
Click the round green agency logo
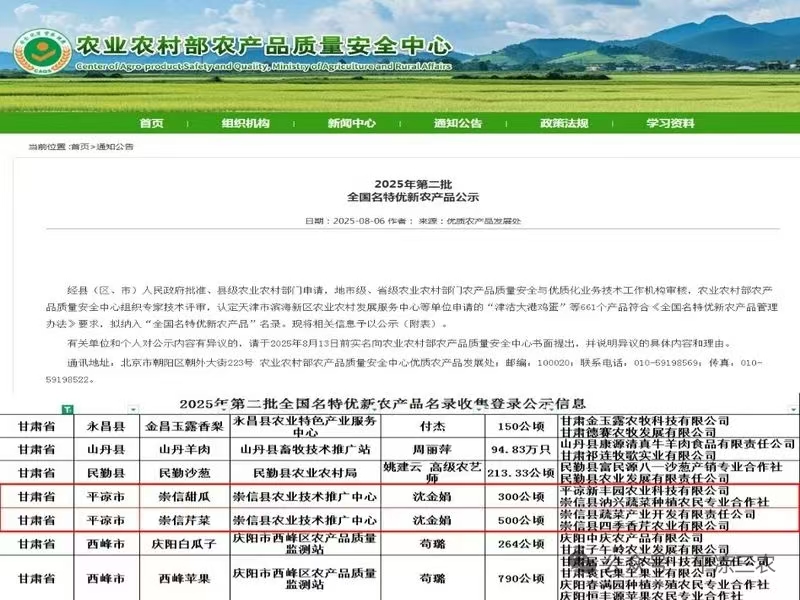click(42, 52)
